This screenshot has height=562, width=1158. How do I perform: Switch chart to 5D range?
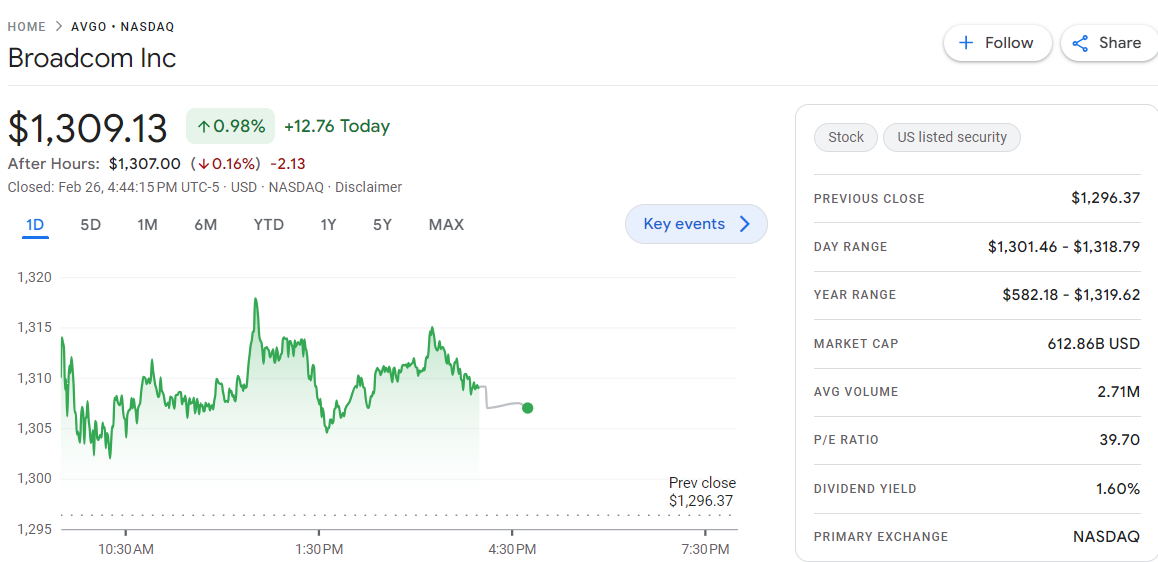click(x=90, y=225)
